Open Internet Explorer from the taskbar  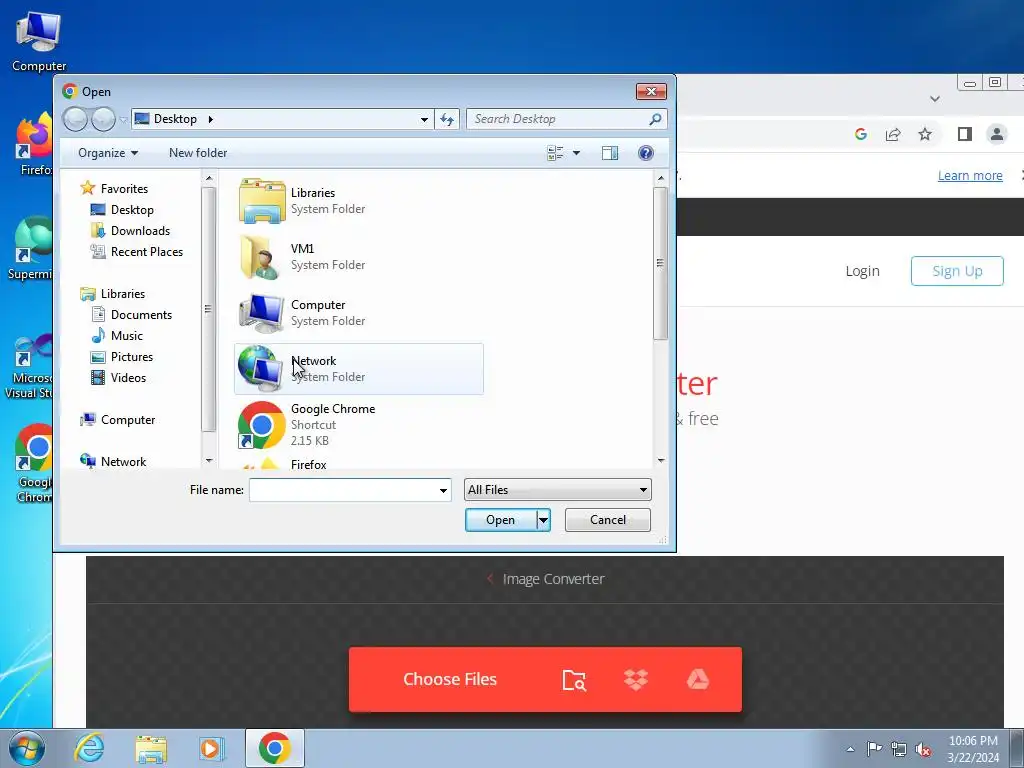click(x=89, y=748)
